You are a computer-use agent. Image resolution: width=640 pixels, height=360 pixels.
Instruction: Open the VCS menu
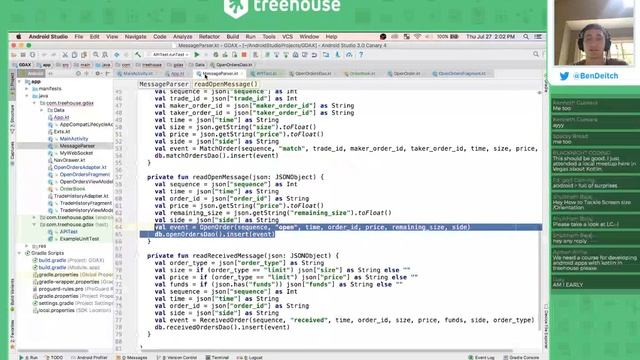(x=287, y=37)
